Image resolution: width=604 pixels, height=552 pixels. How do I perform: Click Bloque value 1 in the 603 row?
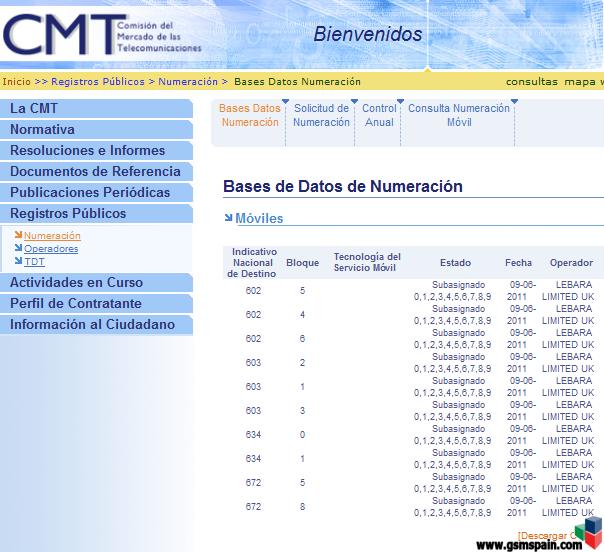(x=302, y=386)
